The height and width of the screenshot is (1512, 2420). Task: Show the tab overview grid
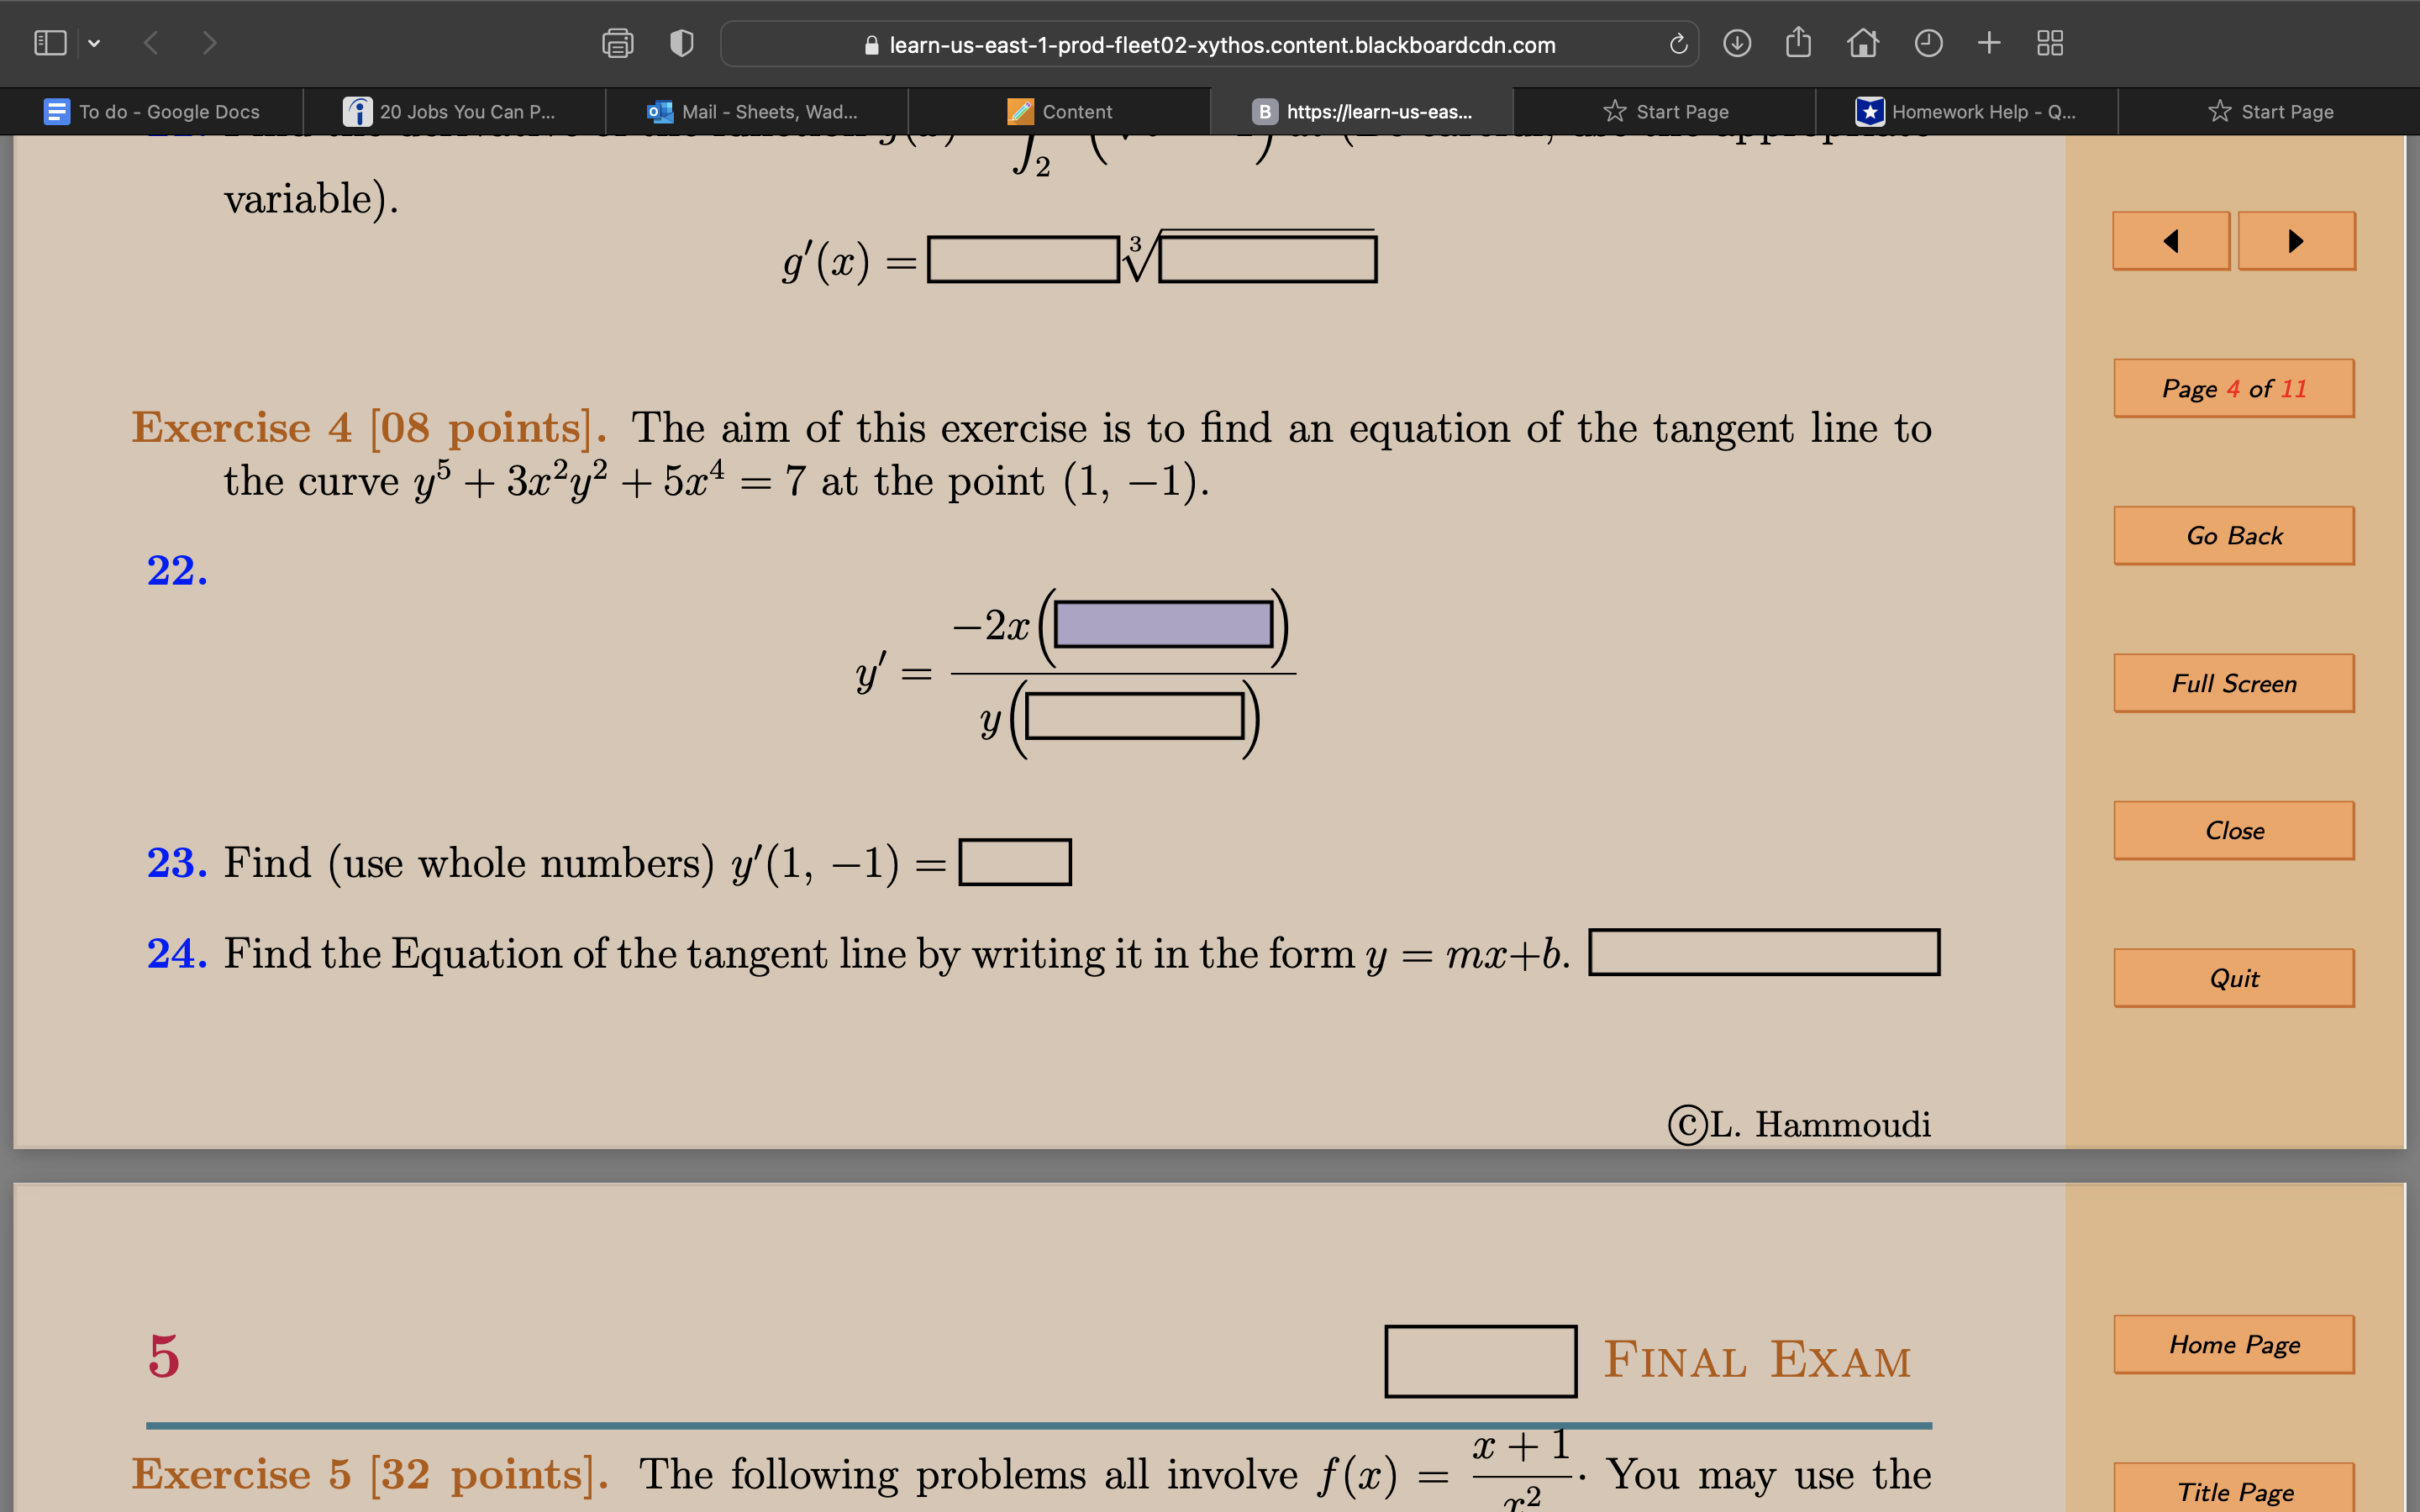[2051, 42]
